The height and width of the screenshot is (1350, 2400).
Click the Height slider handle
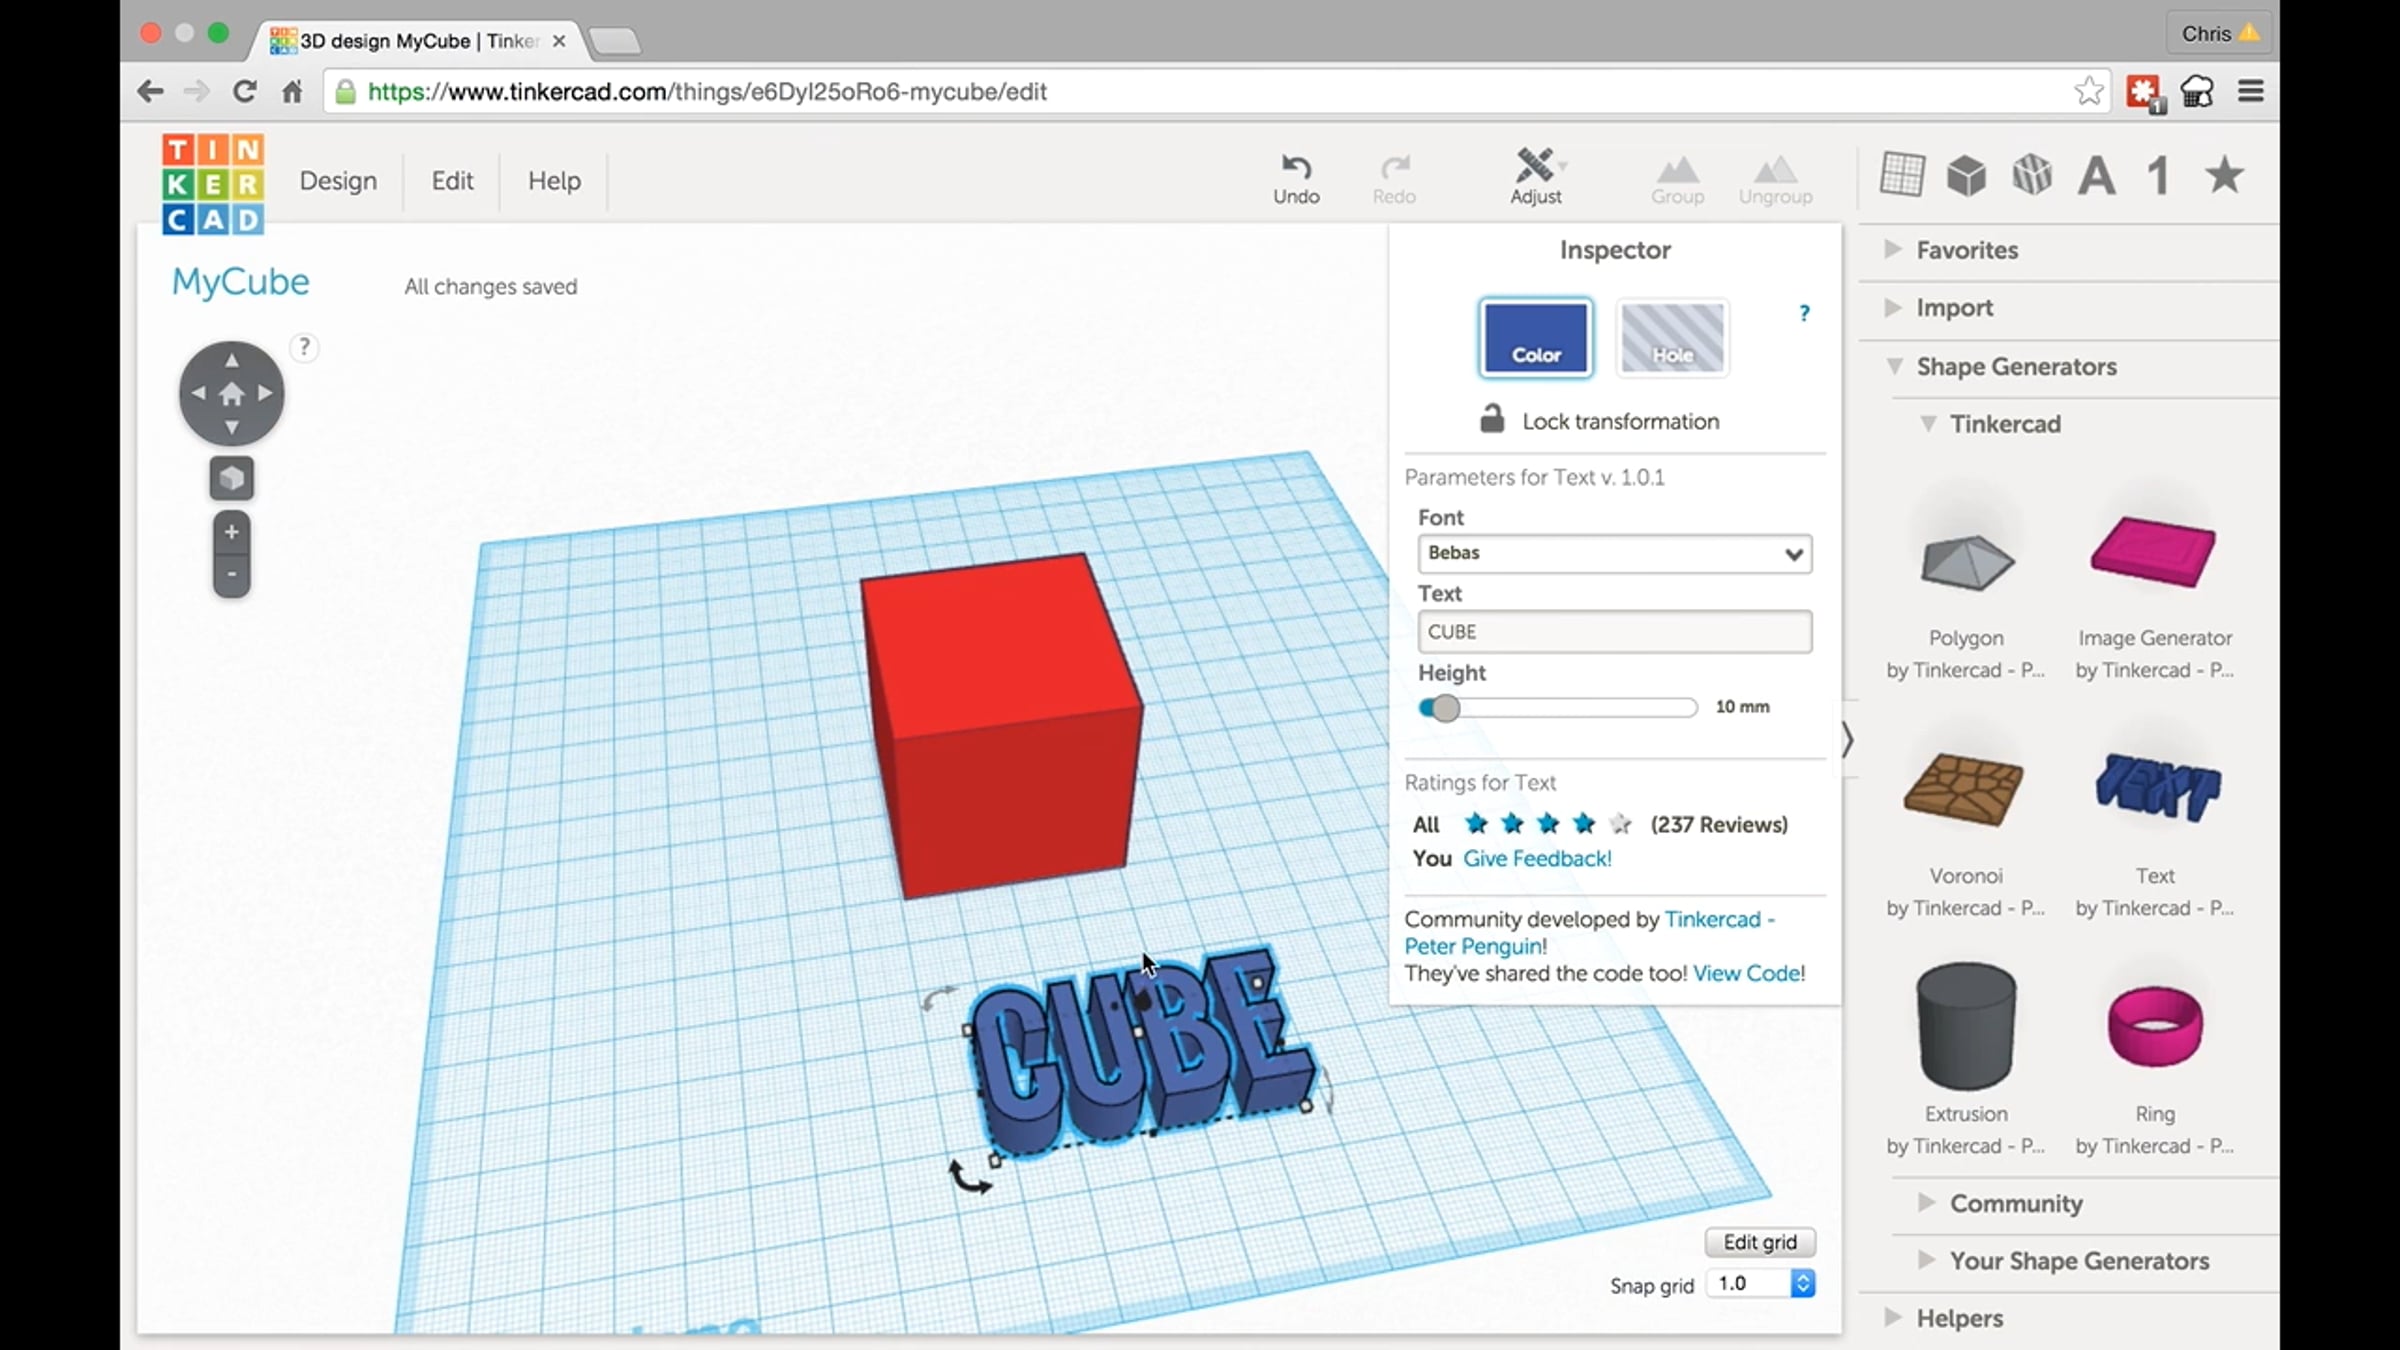1444,708
